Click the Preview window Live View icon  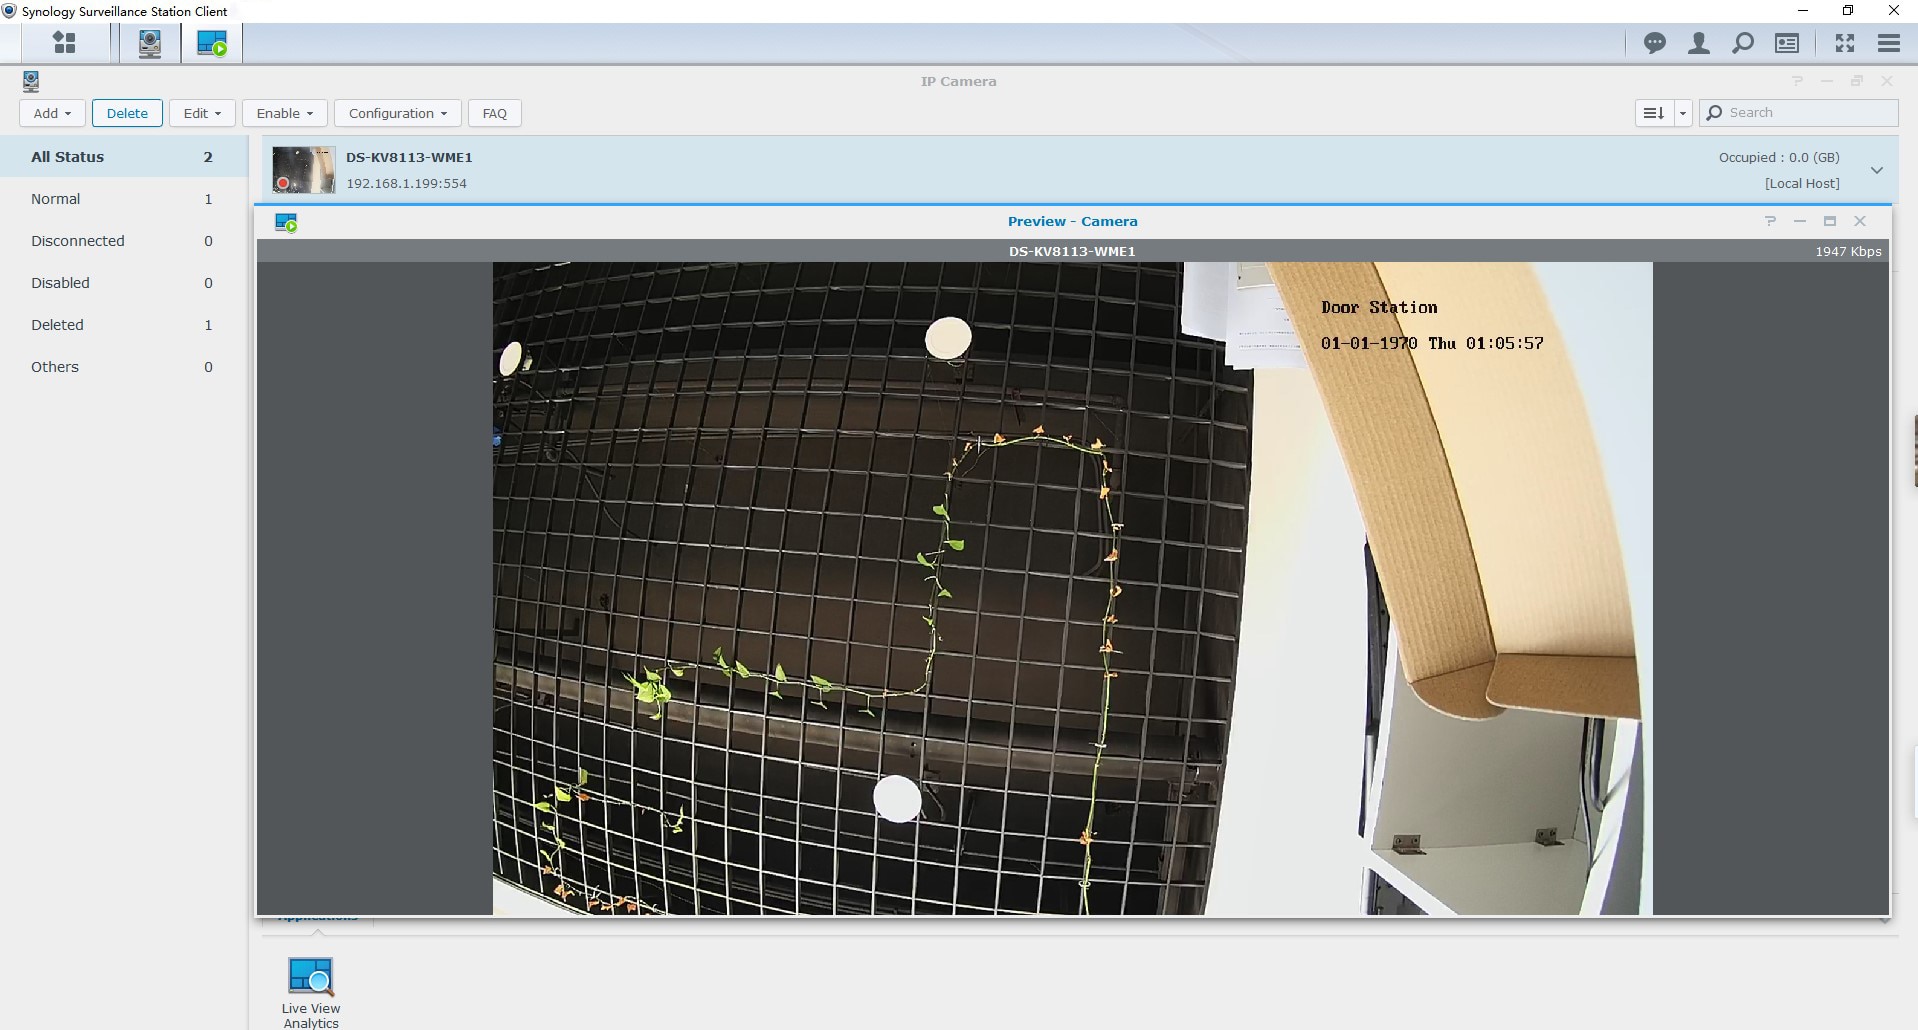coord(286,222)
